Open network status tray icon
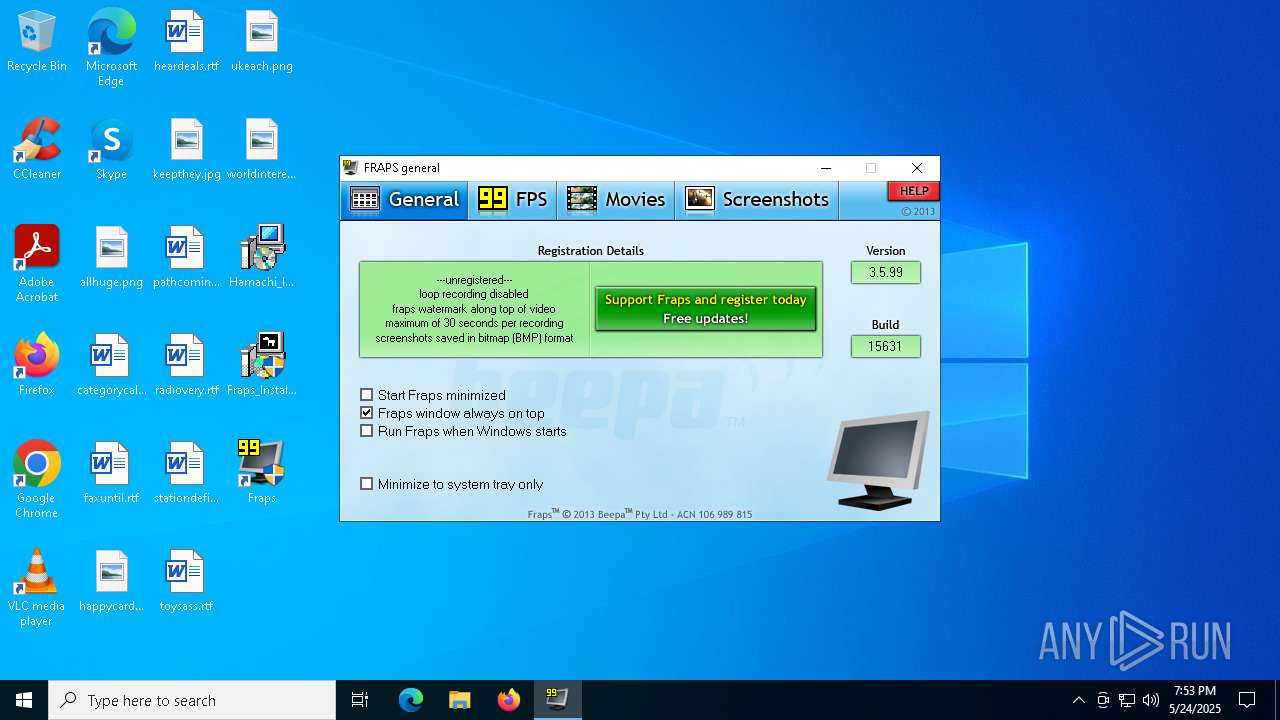 pyautogui.click(x=1127, y=700)
